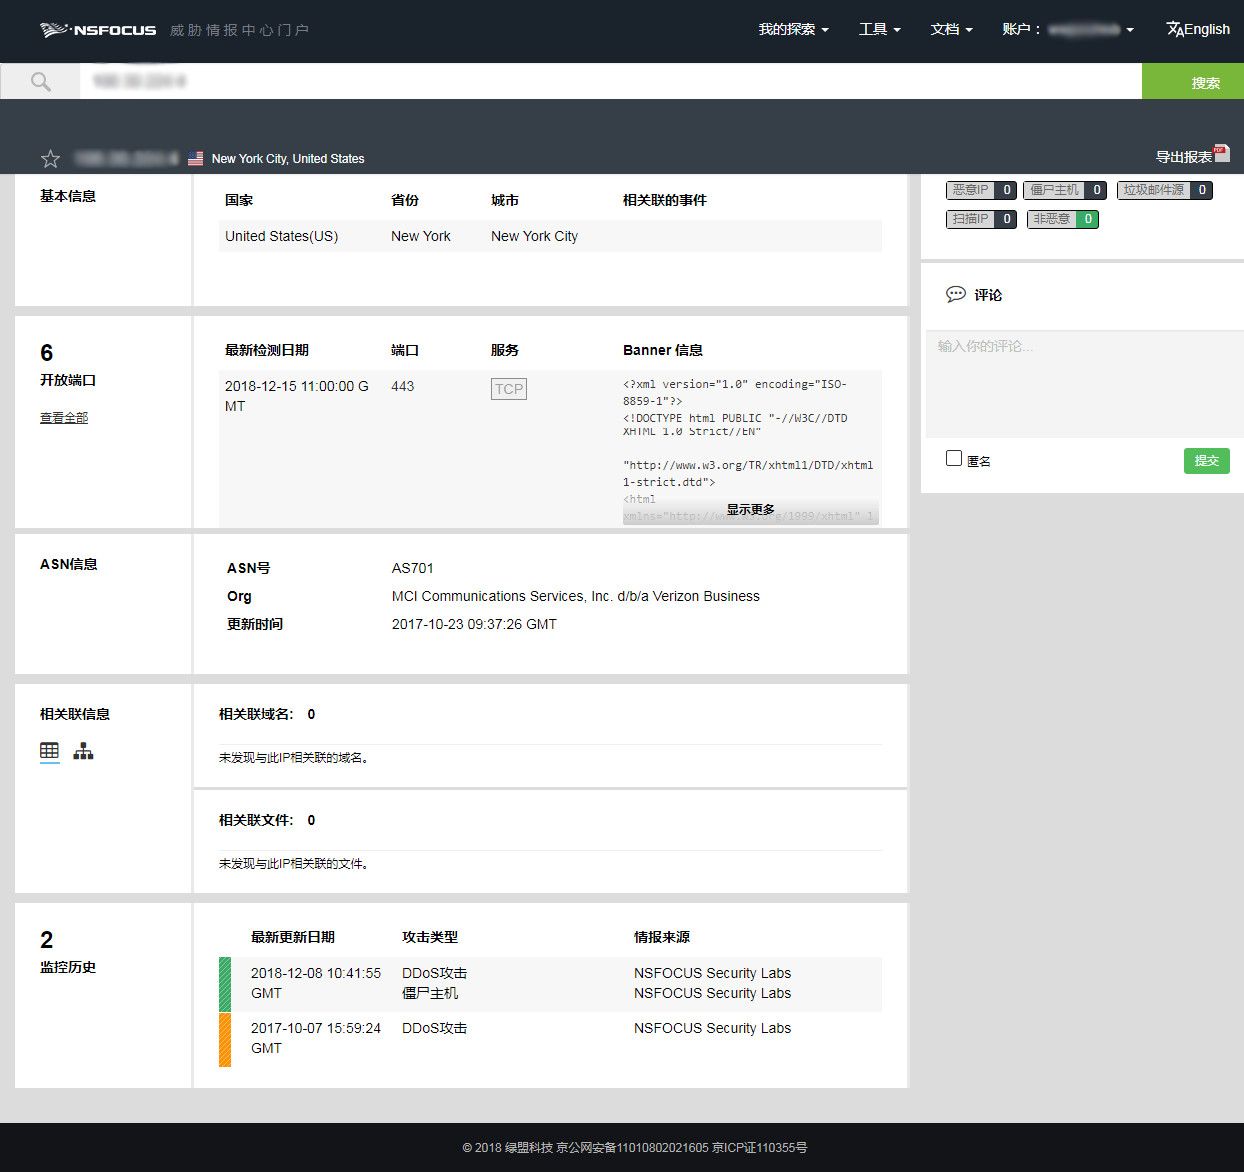Screen dimensions: 1244x1172
Task: Expand the 工具 menu
Action: [879, 30]
